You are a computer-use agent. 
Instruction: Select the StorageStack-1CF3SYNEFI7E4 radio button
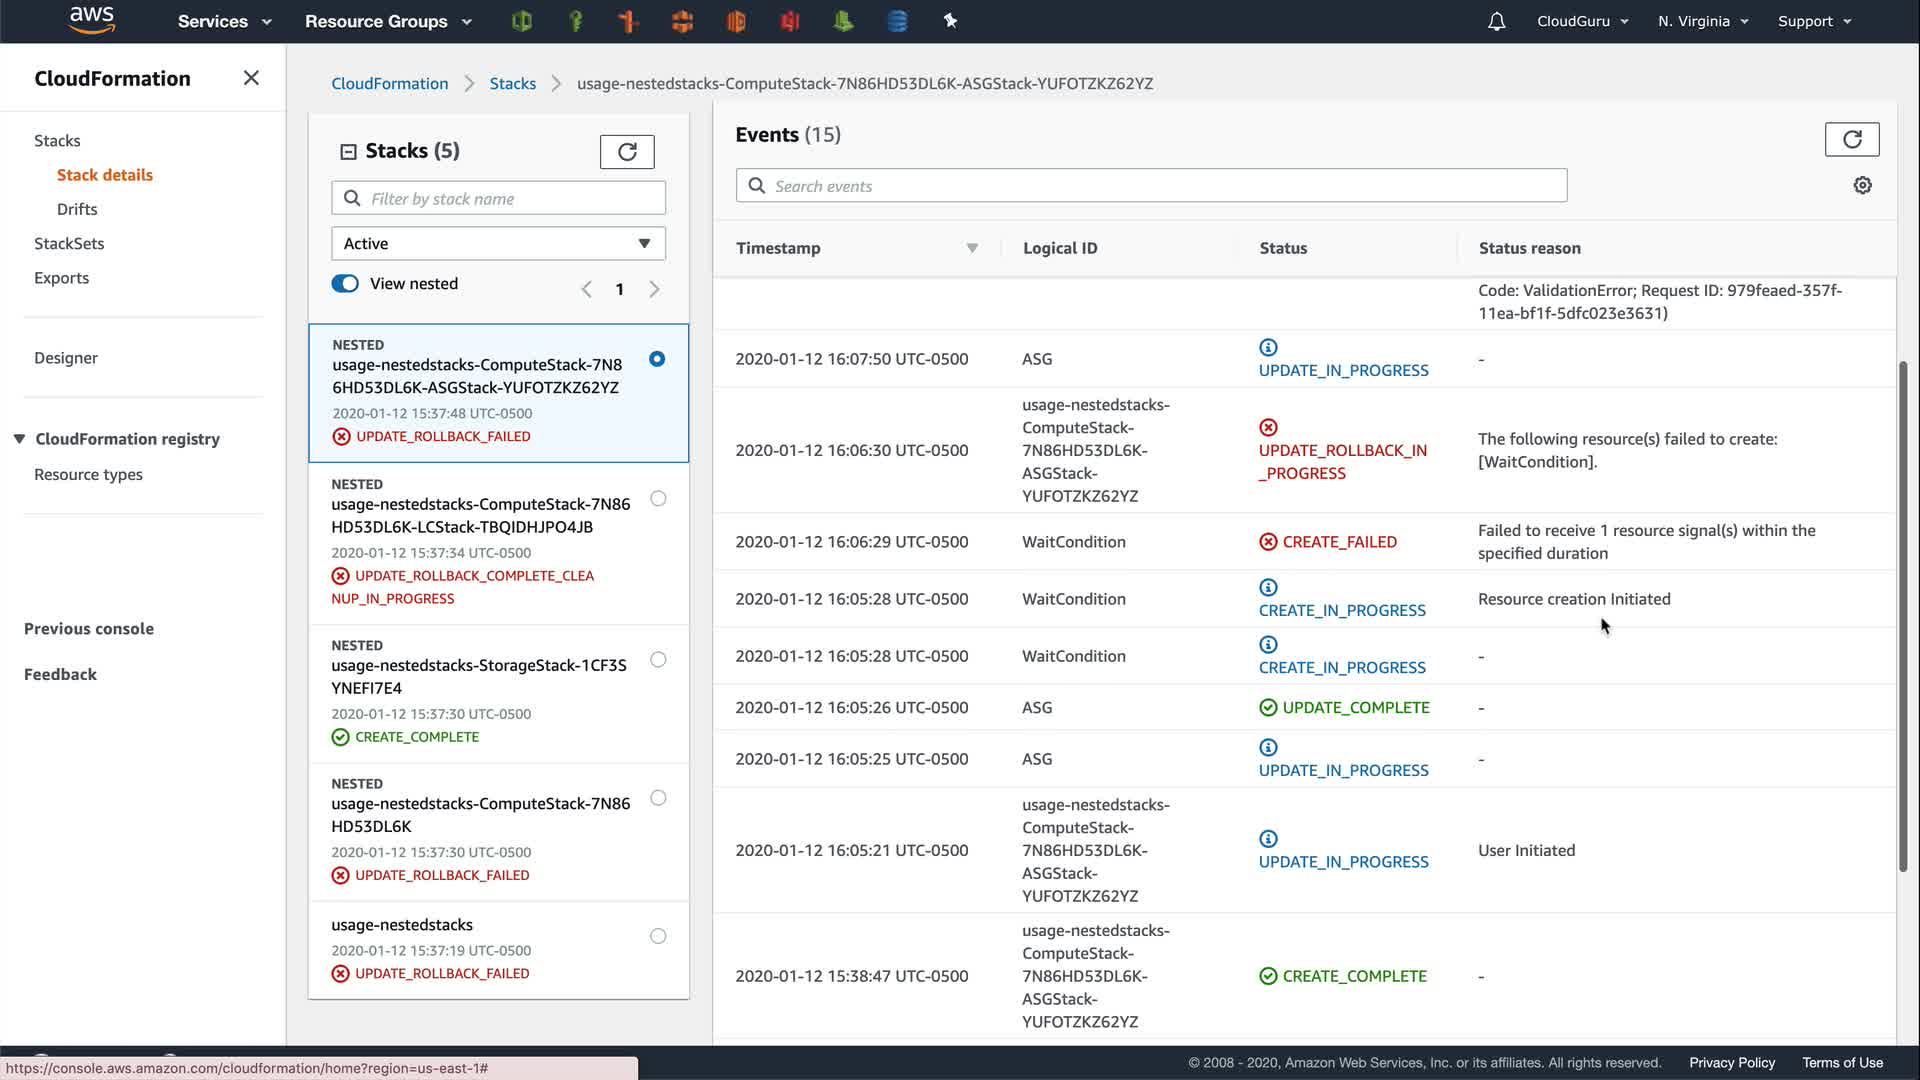658,659
